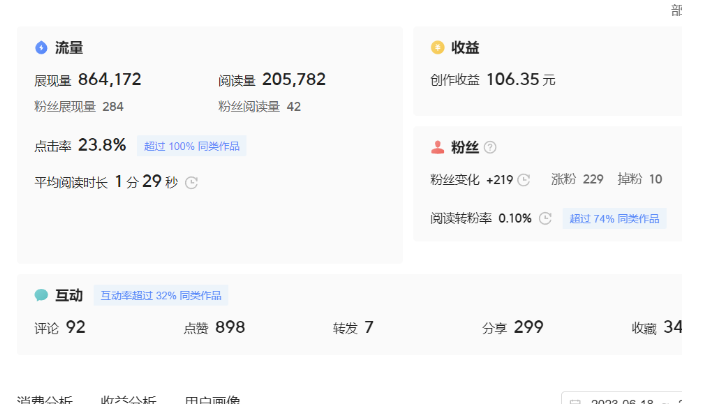
Task: Click the 点赞 count 898
Action: 230,327
